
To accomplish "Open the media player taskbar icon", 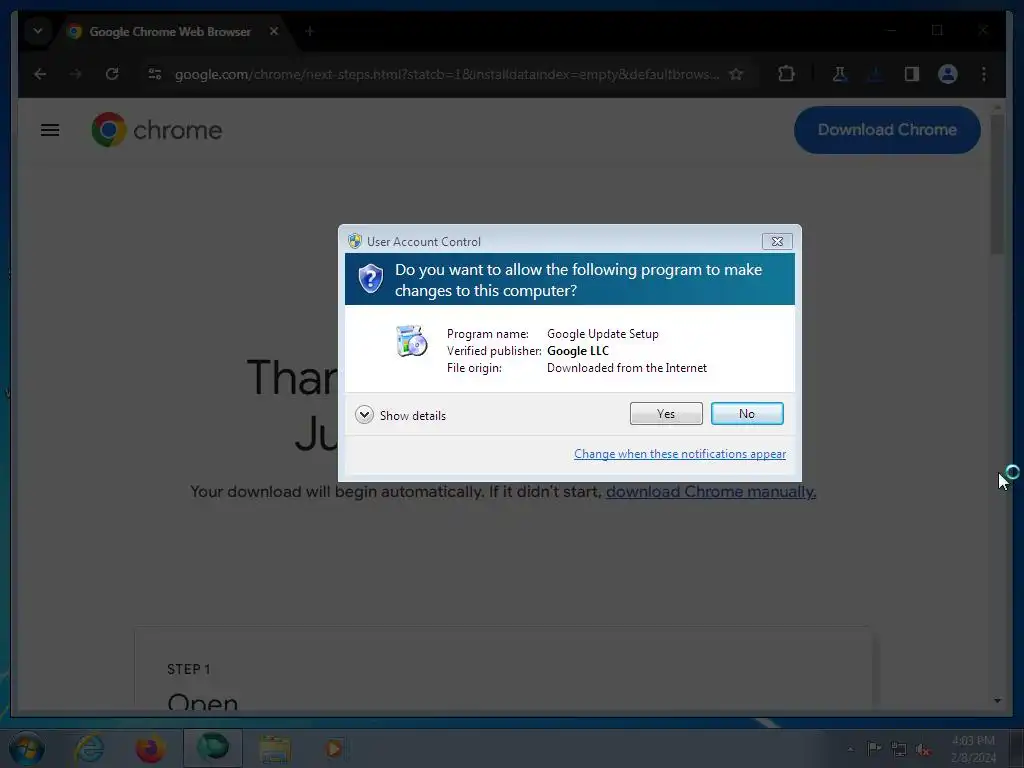I will tap(334, 748).
